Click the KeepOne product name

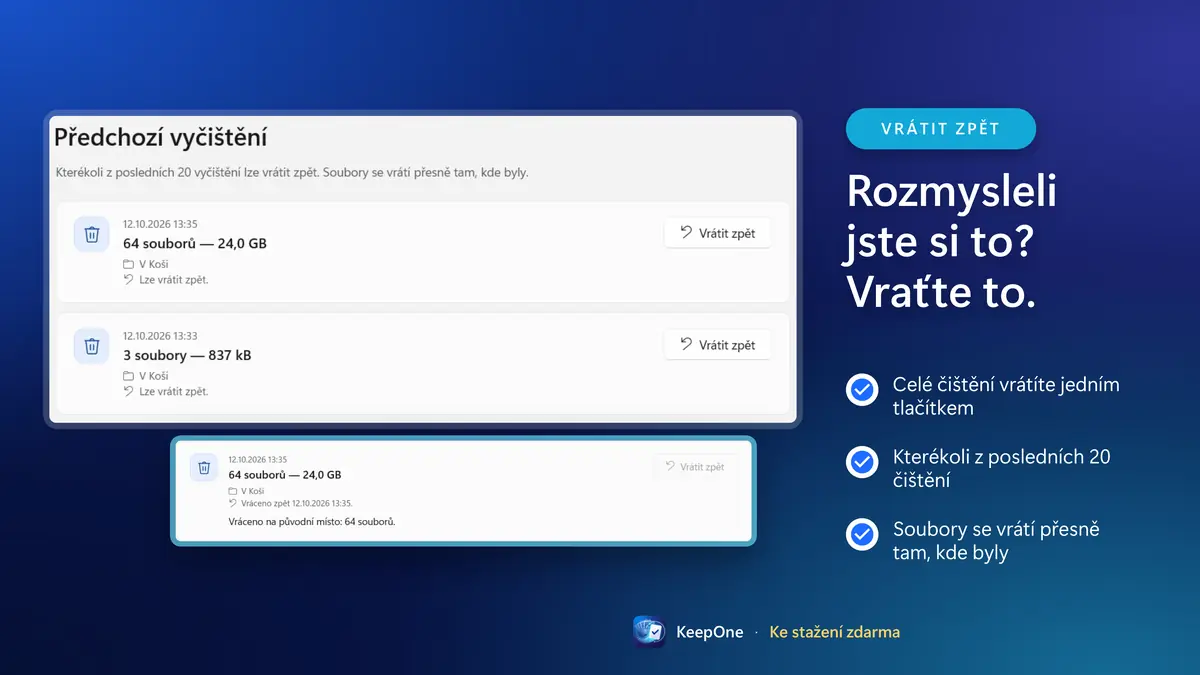coord(710,632)
